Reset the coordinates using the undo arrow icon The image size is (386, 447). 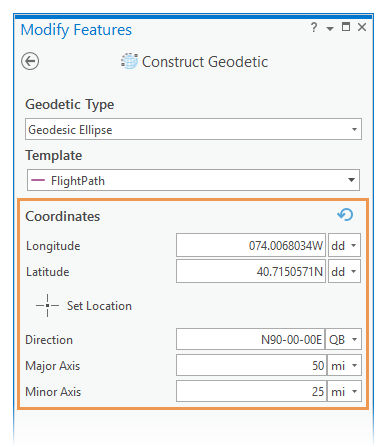[x=345, y=215]
